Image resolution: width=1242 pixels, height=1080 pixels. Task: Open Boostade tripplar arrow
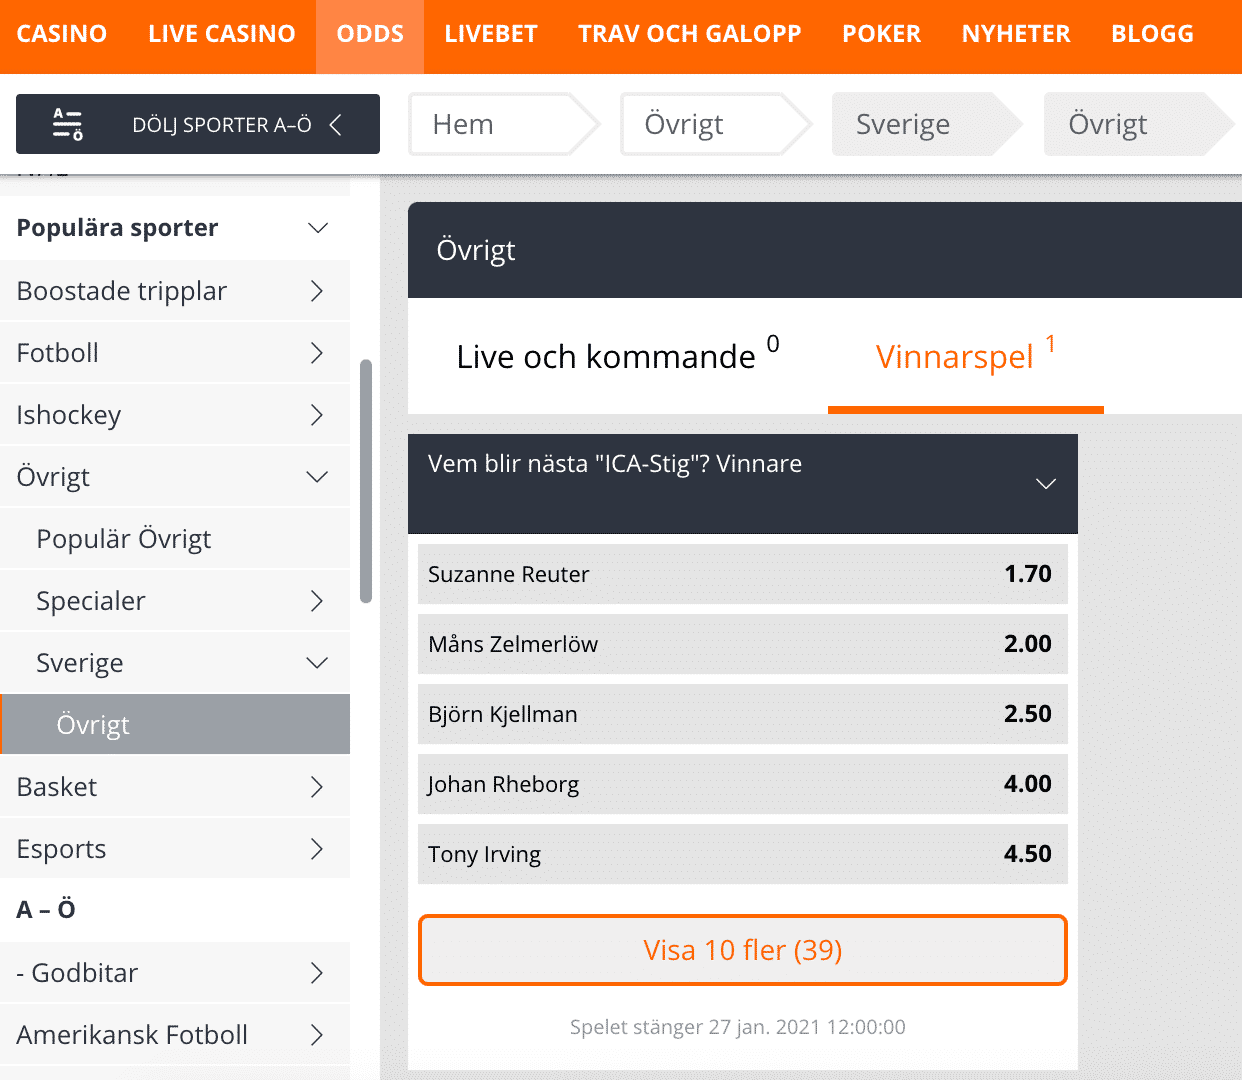click(x=317, y=291)
